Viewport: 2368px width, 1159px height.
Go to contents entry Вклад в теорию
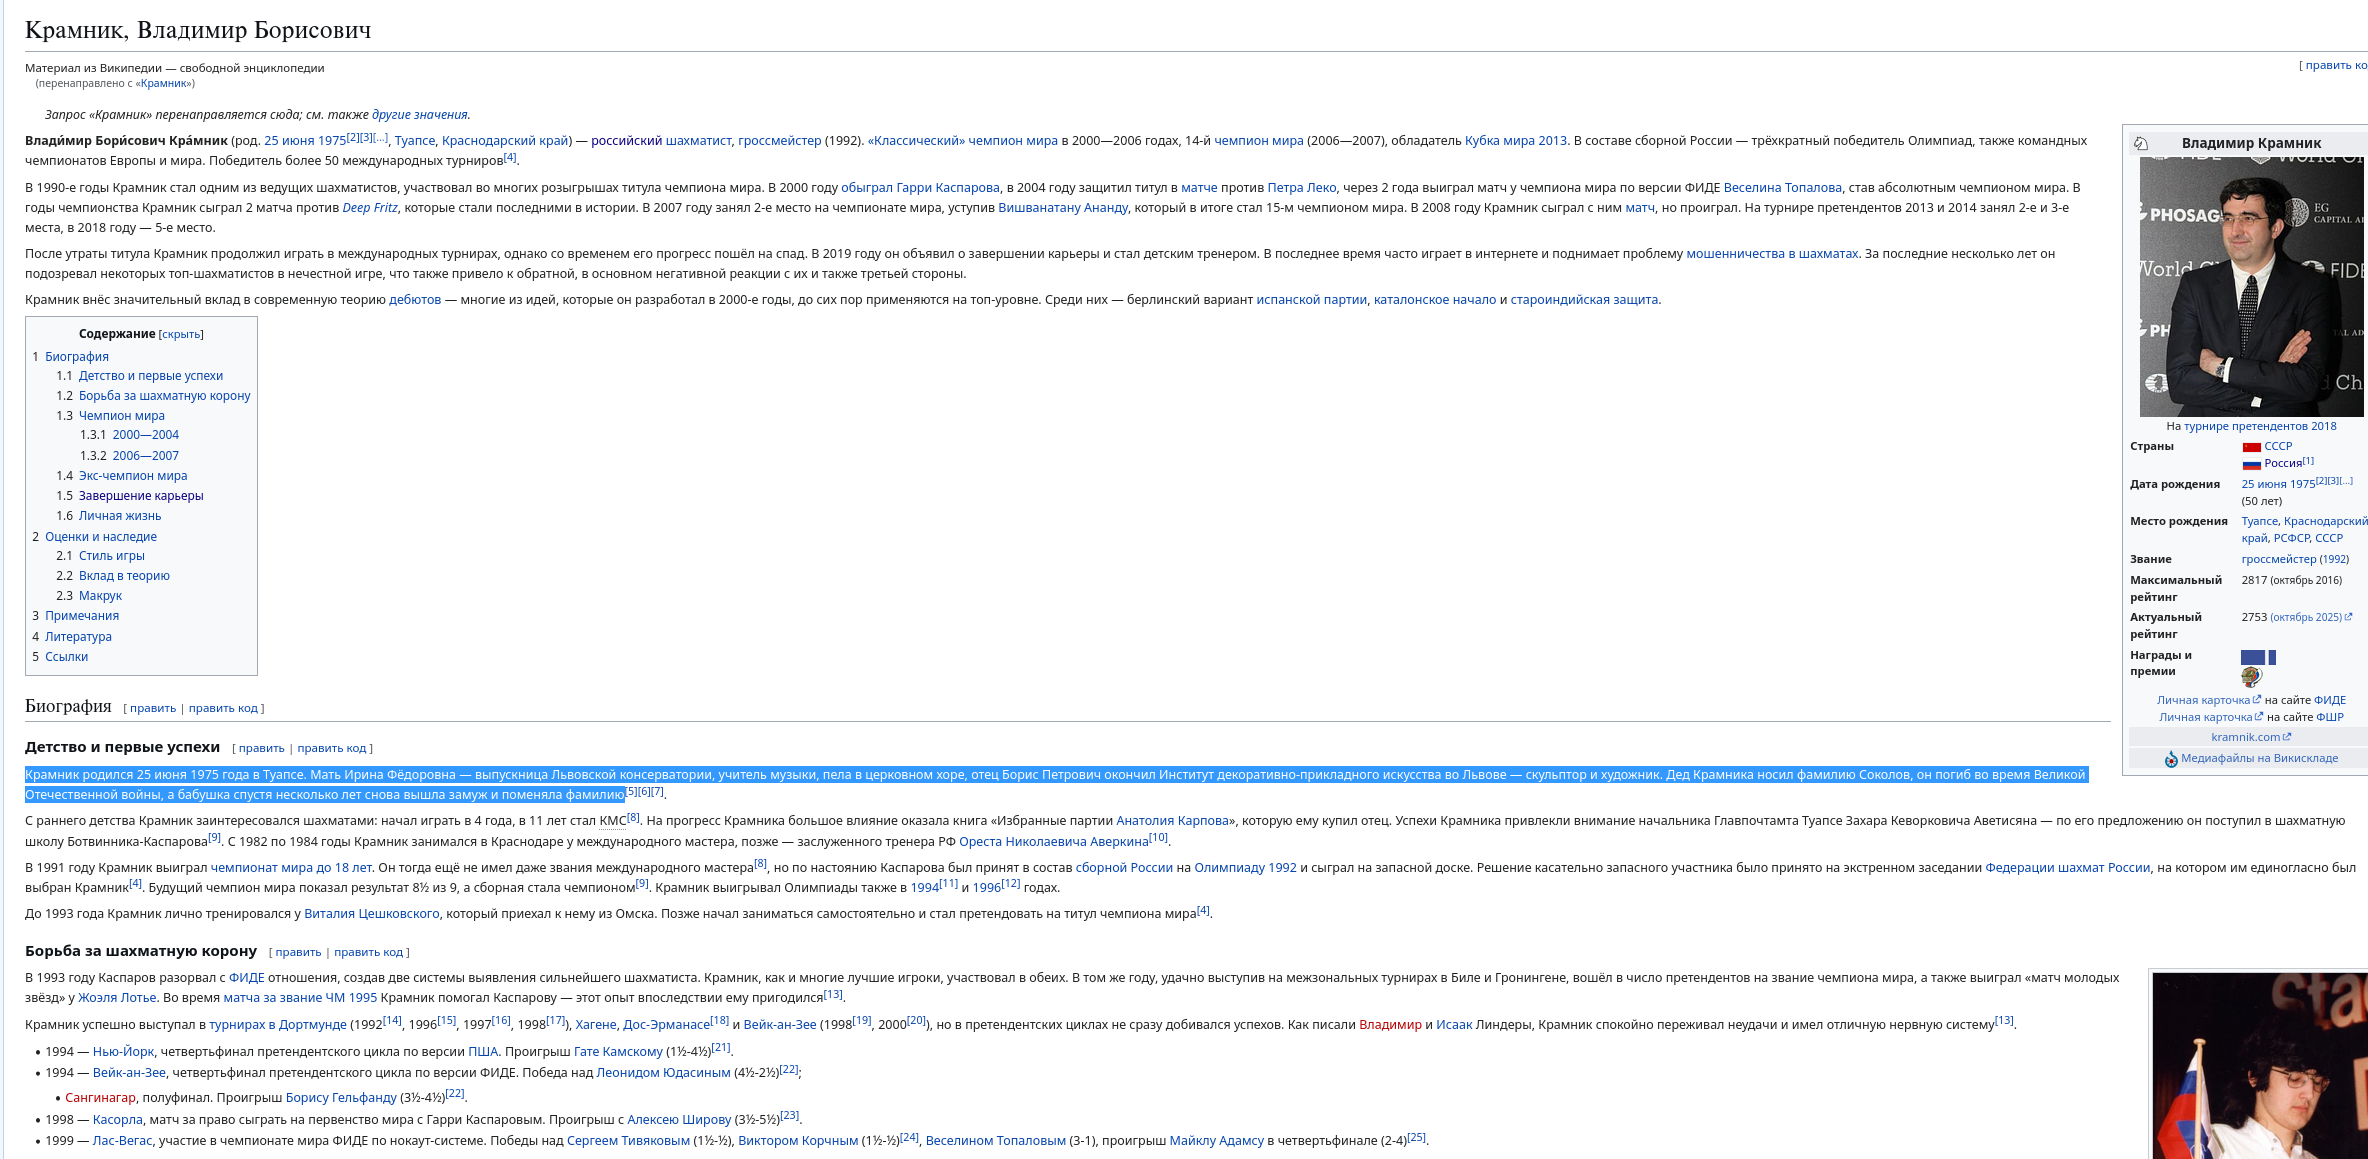(x=124, y=576)
